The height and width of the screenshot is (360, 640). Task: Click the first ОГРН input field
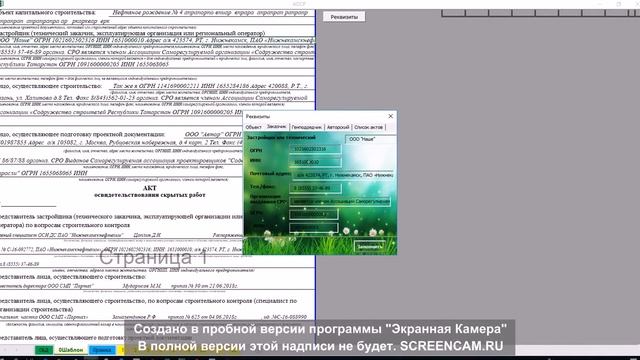click(315, 149)
